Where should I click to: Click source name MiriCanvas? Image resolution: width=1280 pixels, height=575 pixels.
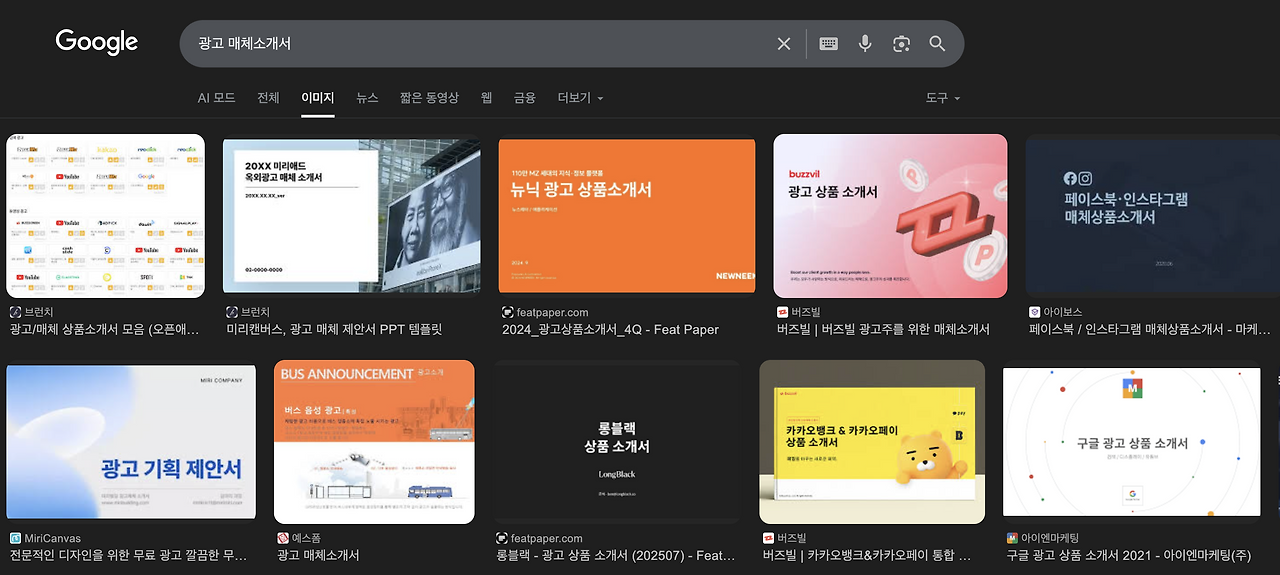[x=52, y=538]
